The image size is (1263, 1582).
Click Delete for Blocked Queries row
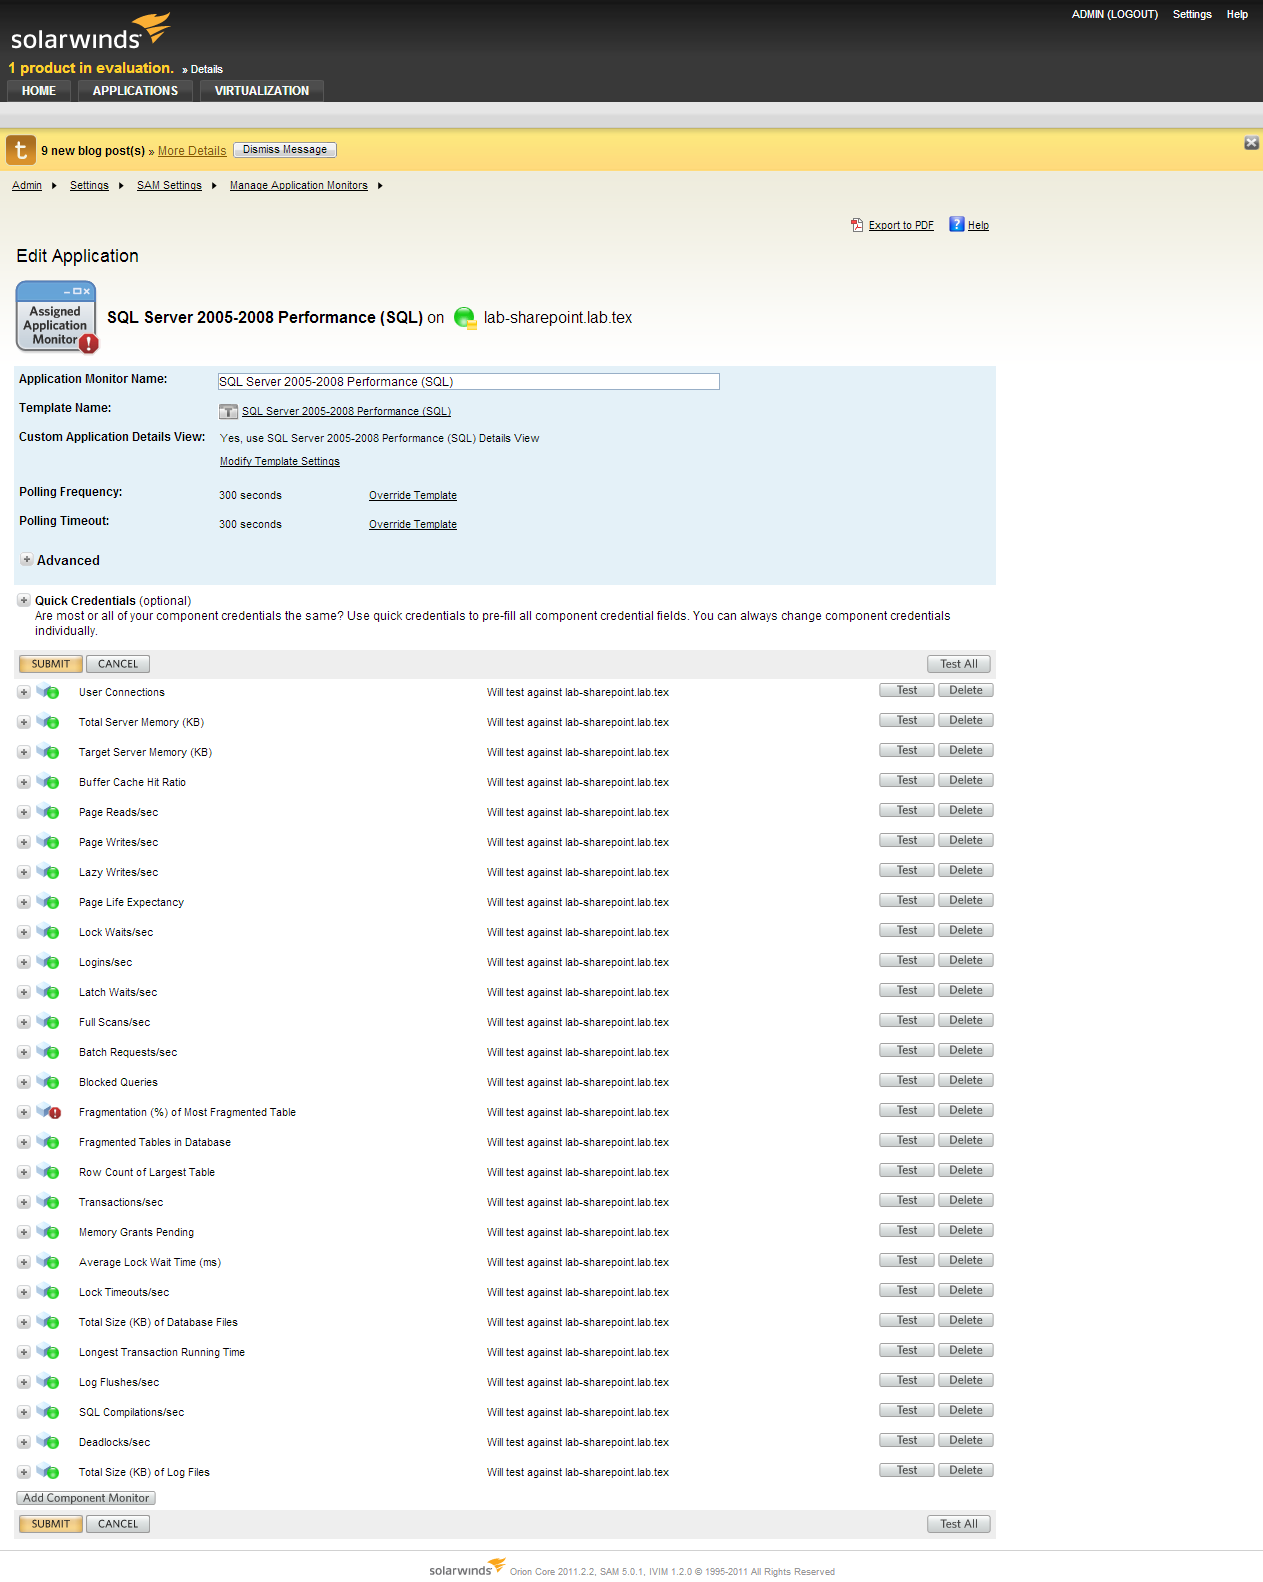(966, 1080)
